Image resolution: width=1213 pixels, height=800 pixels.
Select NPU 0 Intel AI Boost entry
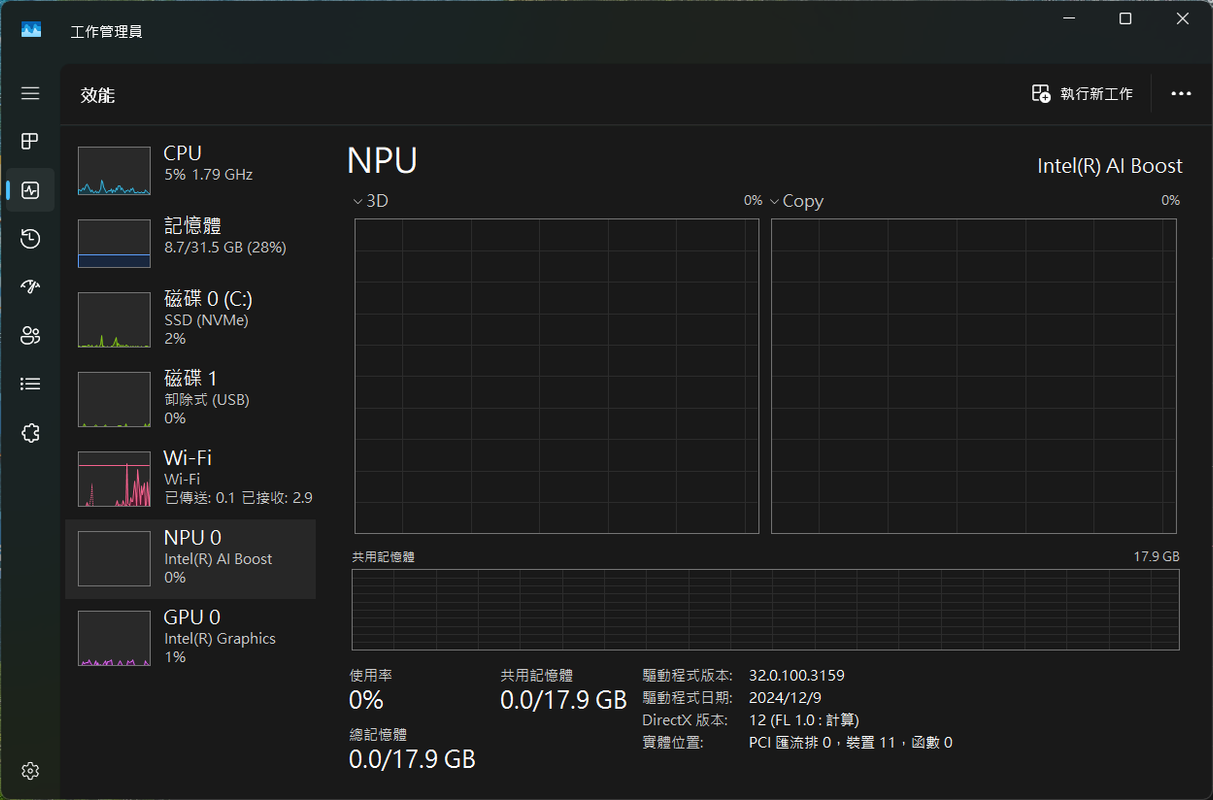(x=190, y=558)
